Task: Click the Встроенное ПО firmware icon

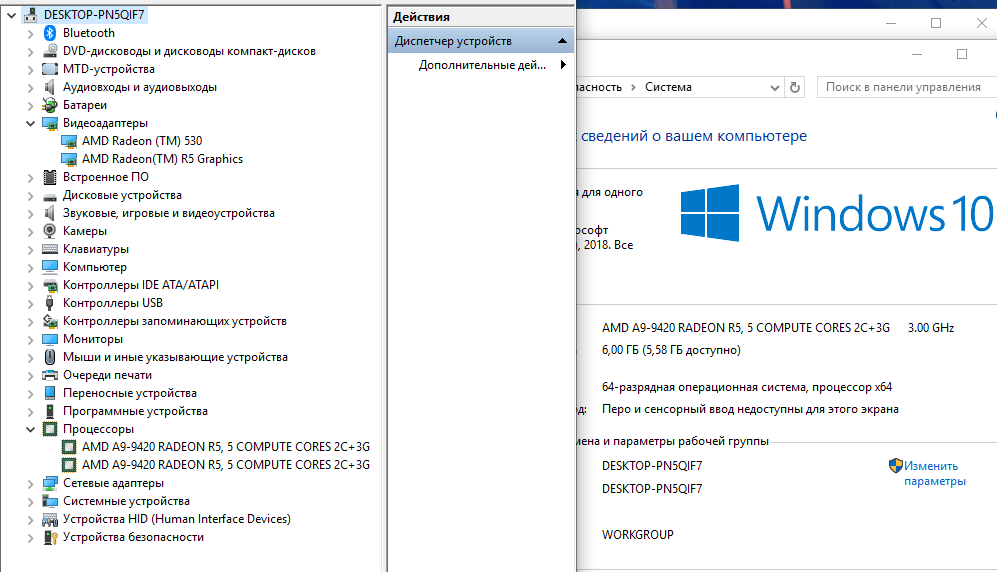Action: pyautogui.click(x=50, y=177)
